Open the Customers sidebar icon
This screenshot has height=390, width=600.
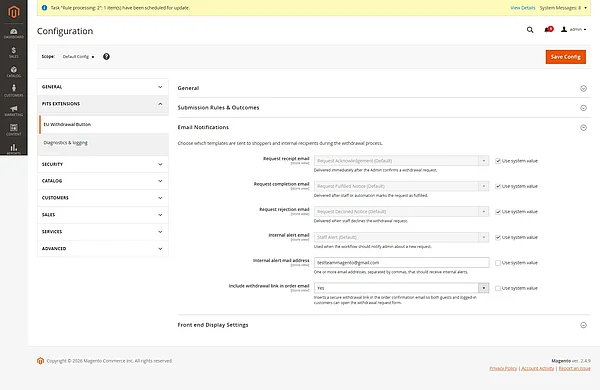click(14, 91)
